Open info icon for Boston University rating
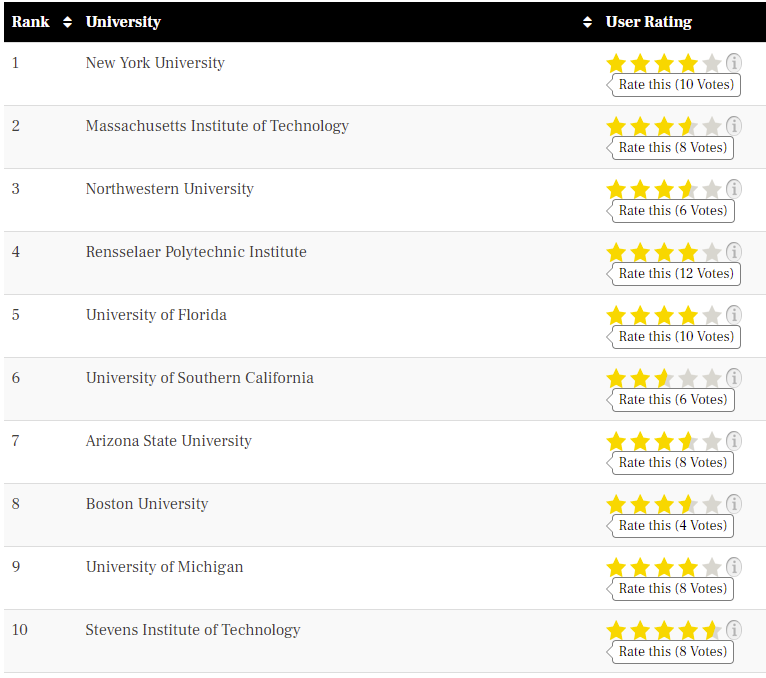The width and height of the screenshot is (766, 678). [x=734, y=504]
